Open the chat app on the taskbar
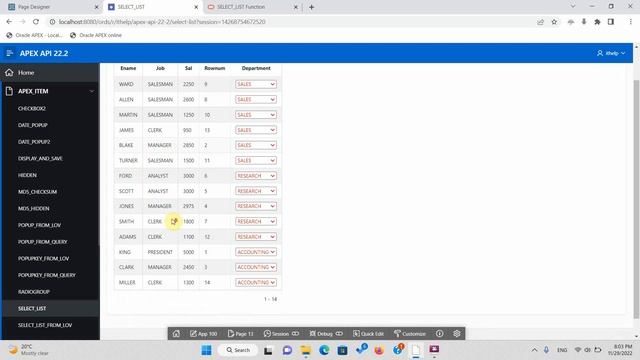640x360 pixels. (x=287, y=350)
